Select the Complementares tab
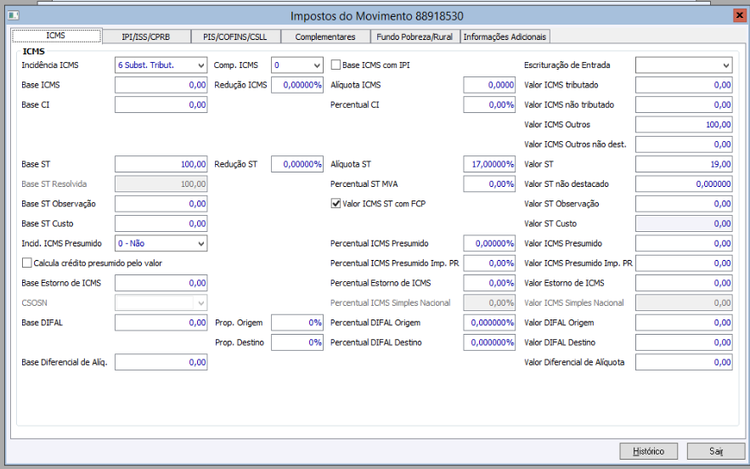Screen dimensions: 750x469 (x=325, y=37)
